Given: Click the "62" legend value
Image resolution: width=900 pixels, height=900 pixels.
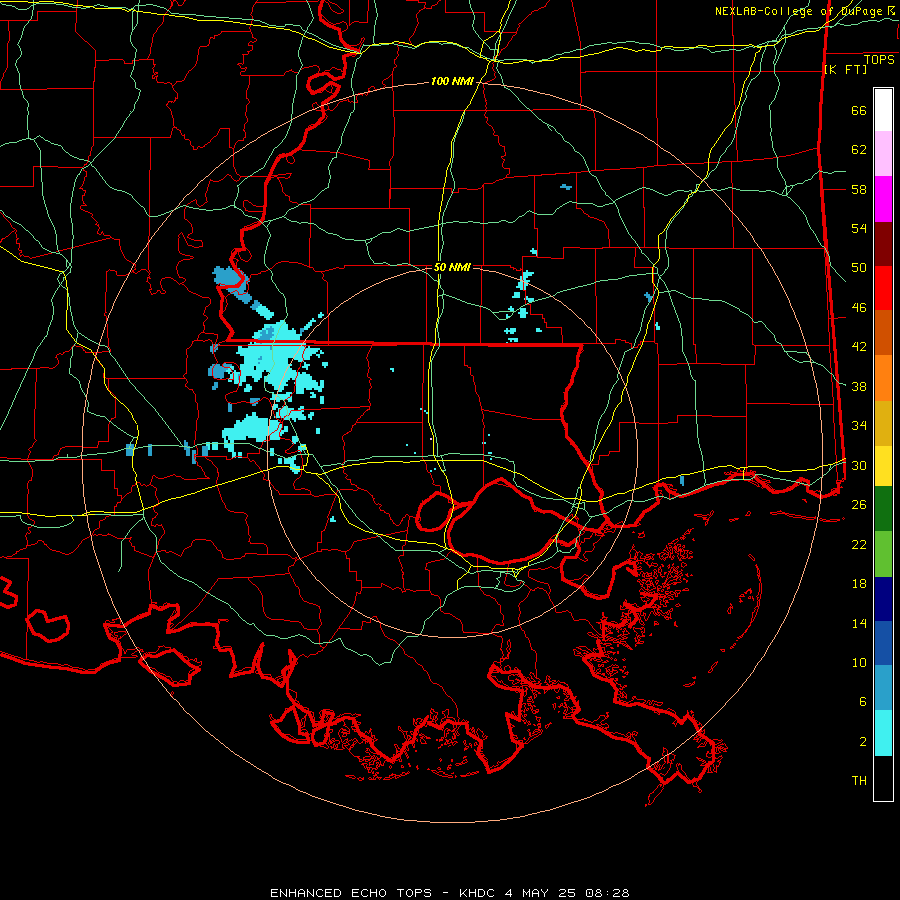Looking at the screenshot, I should 859,150.
